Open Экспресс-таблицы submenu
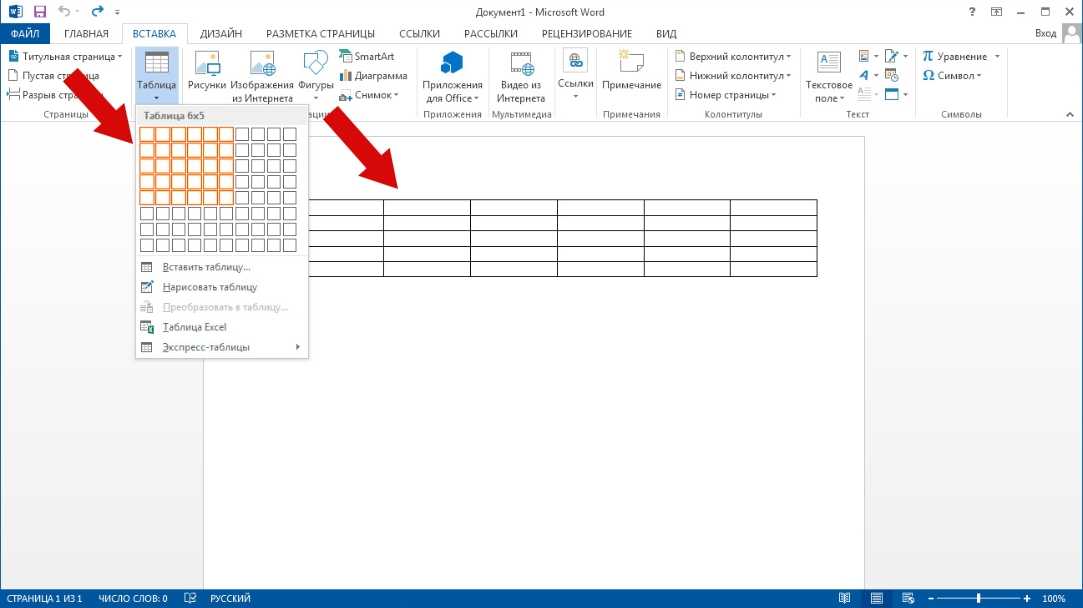The height and width of the screenshot is (608, 1083). click(222, 348)
